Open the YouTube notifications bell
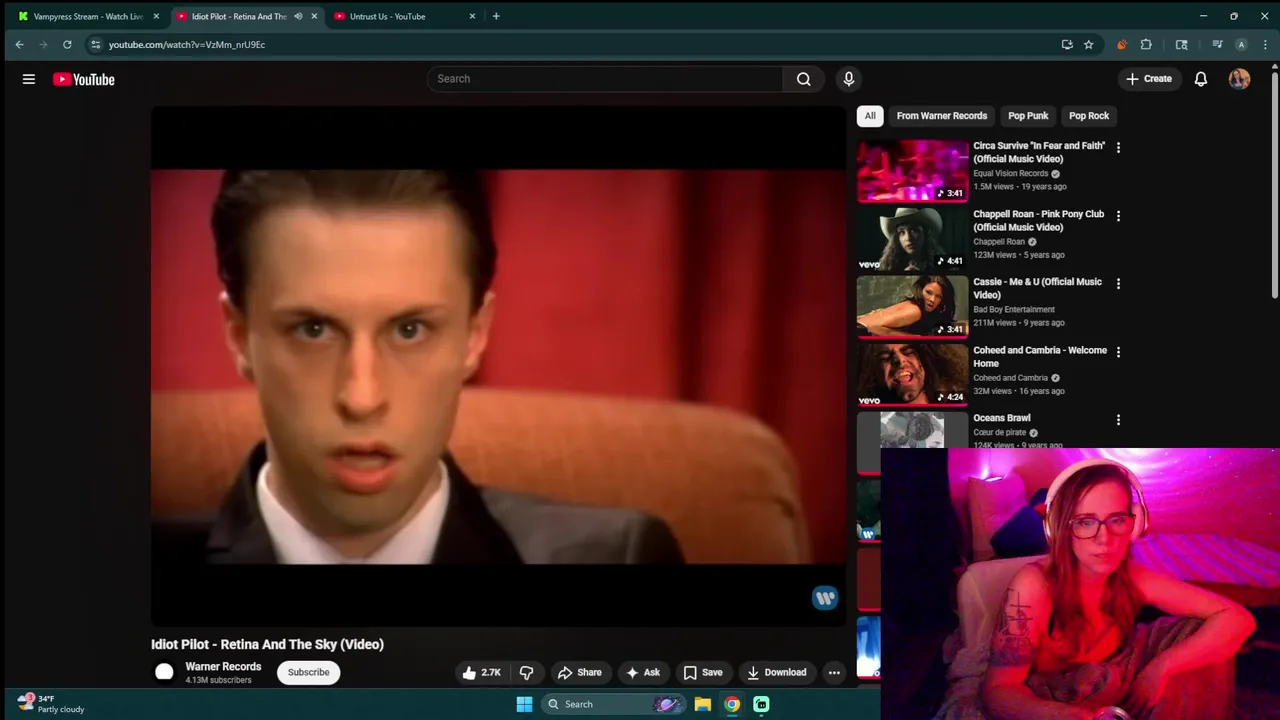 pyautogui.click(x=1201, y=79)
